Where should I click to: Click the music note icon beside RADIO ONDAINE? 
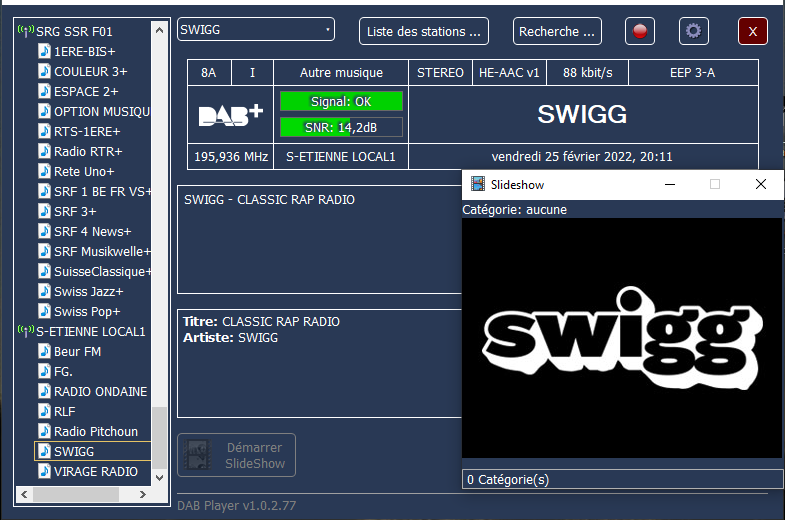point(45,391)
